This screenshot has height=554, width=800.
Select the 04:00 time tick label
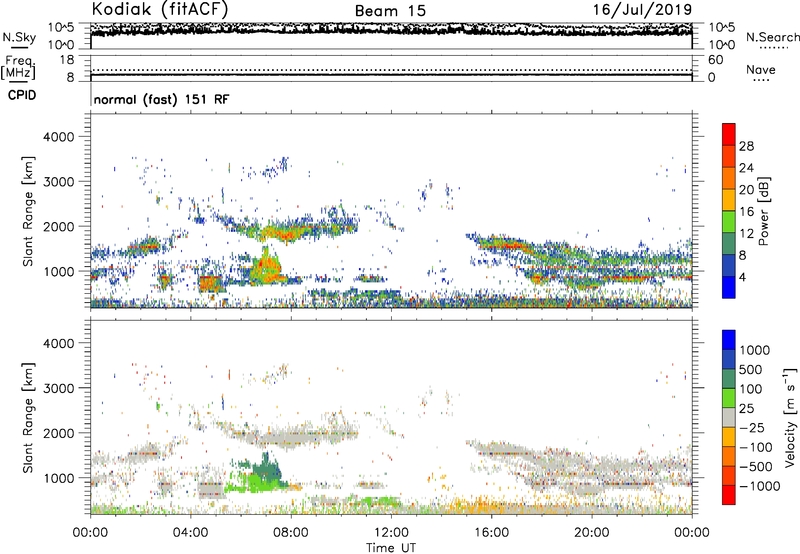pyautogui.click(x=190, y=533)
